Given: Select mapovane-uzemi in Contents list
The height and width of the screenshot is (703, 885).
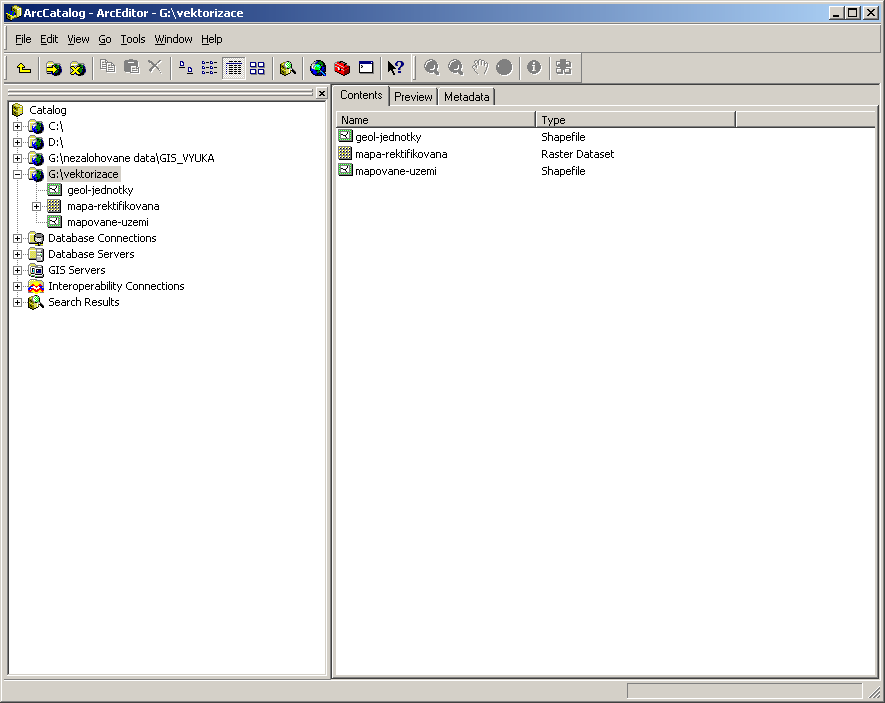Looking at the screenshot, I should (x=396, y=171).
